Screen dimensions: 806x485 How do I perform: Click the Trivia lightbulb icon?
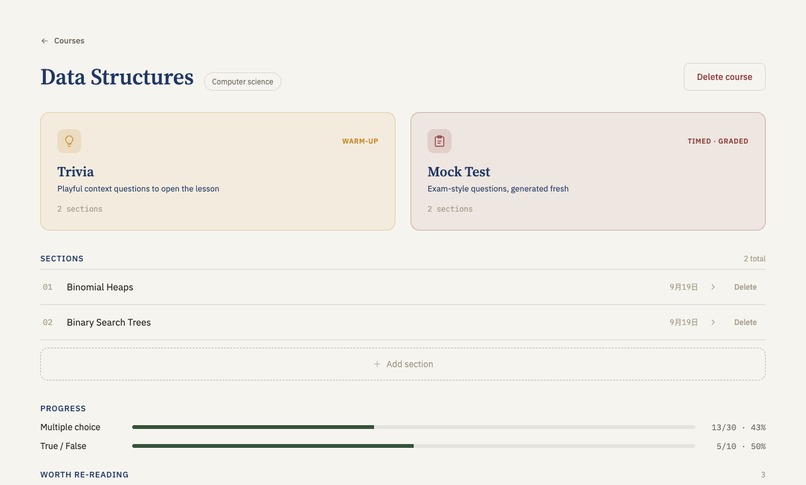tap(69, 141)
